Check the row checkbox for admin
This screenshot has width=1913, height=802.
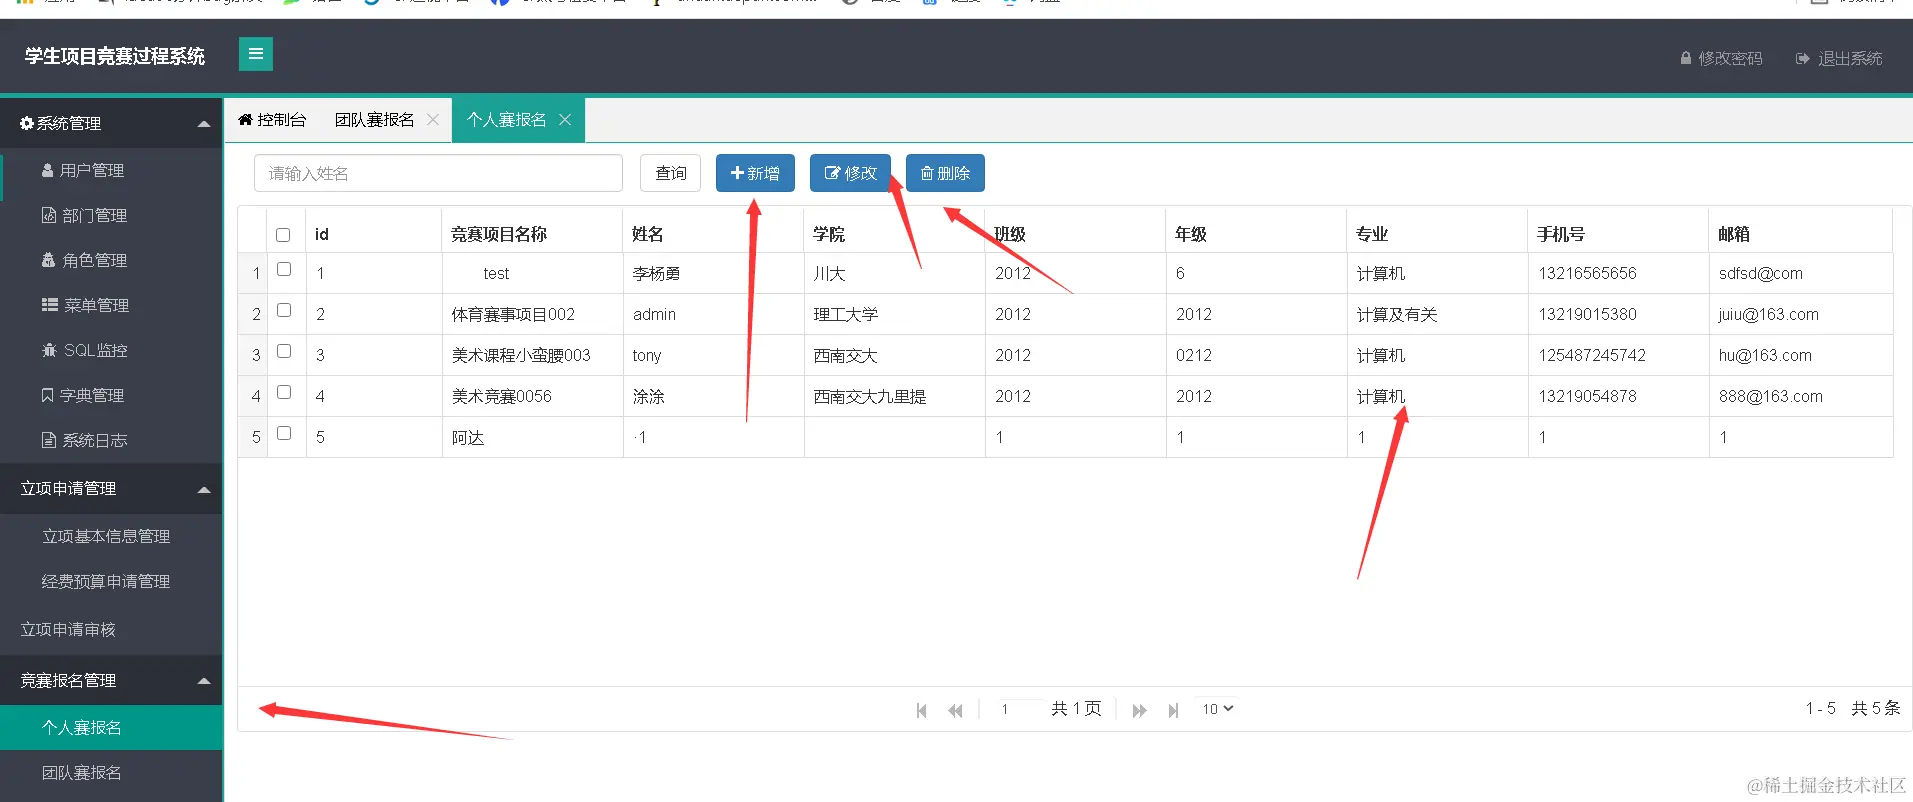click(284, 310)
